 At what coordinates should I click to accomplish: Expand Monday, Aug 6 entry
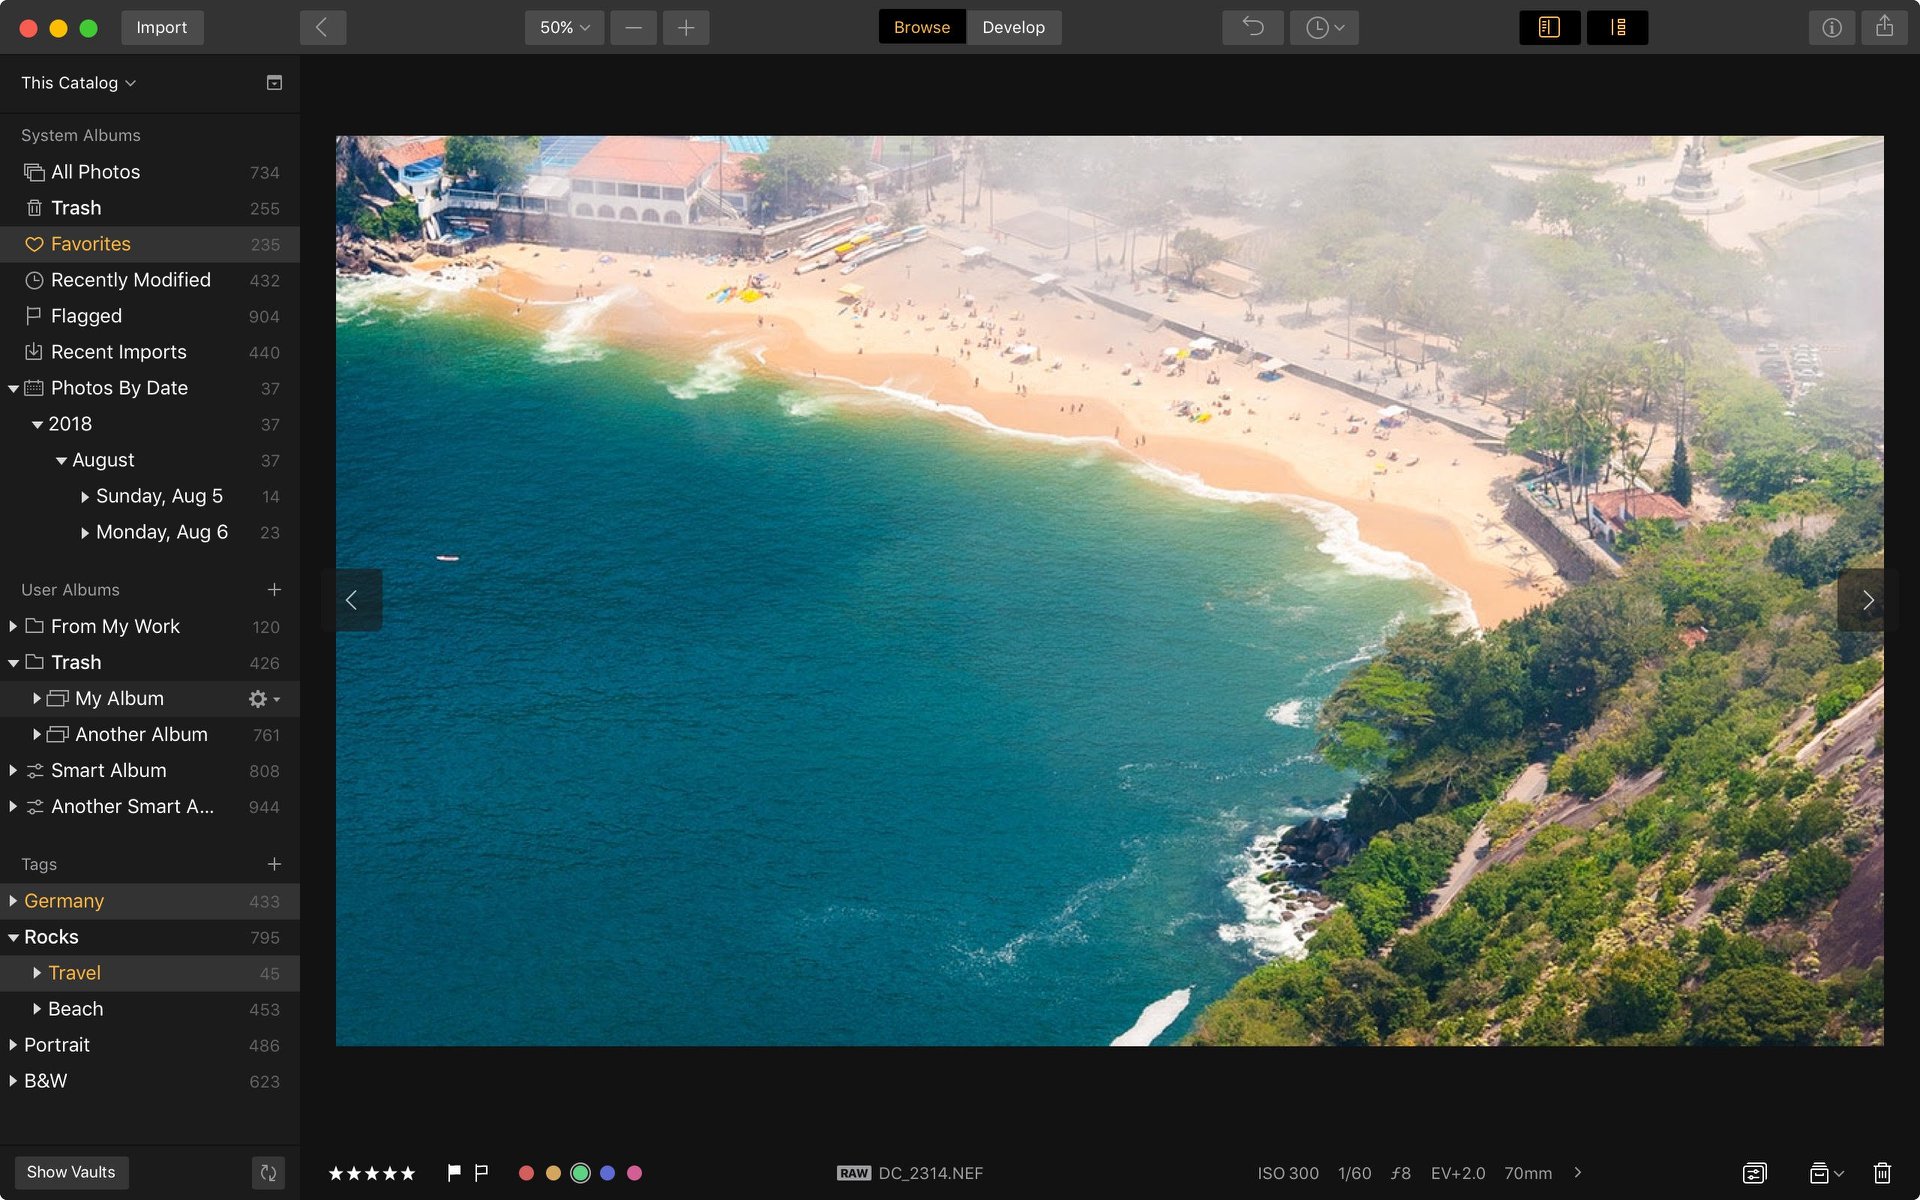85,532
